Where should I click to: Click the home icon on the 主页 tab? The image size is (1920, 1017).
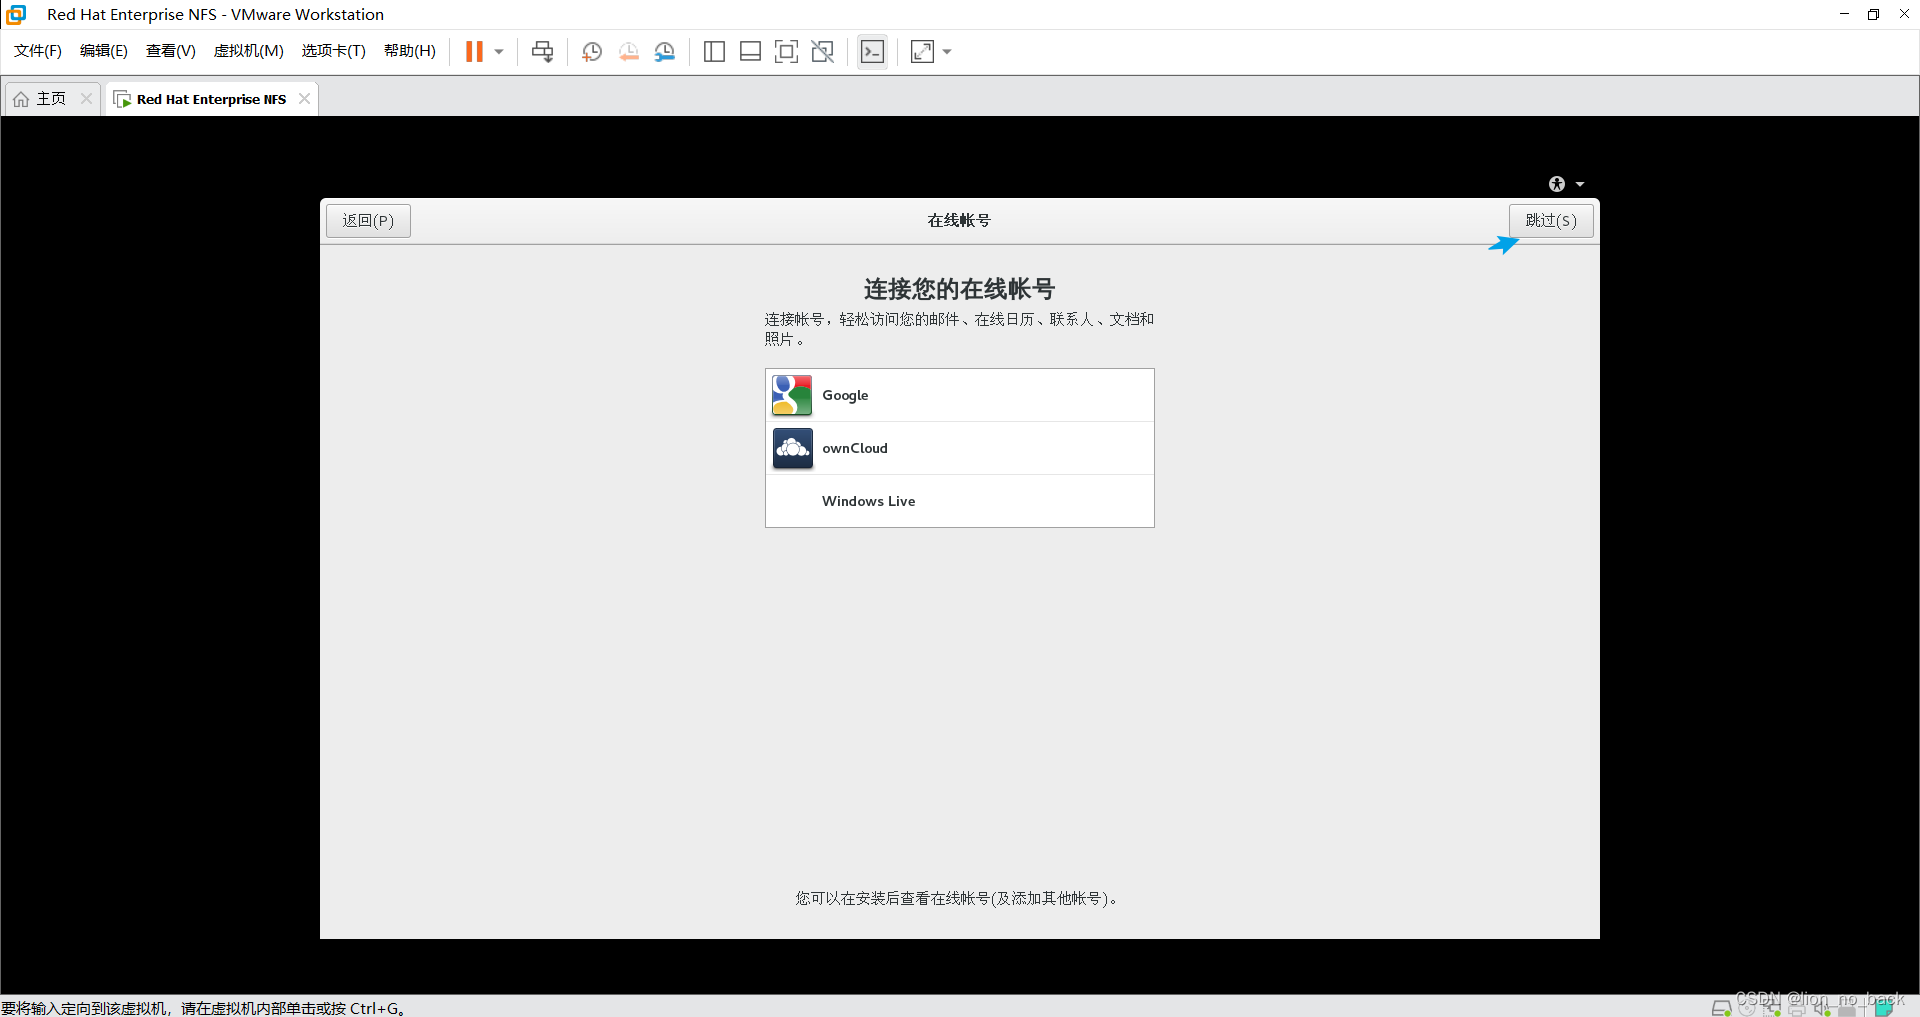(21, 99)
